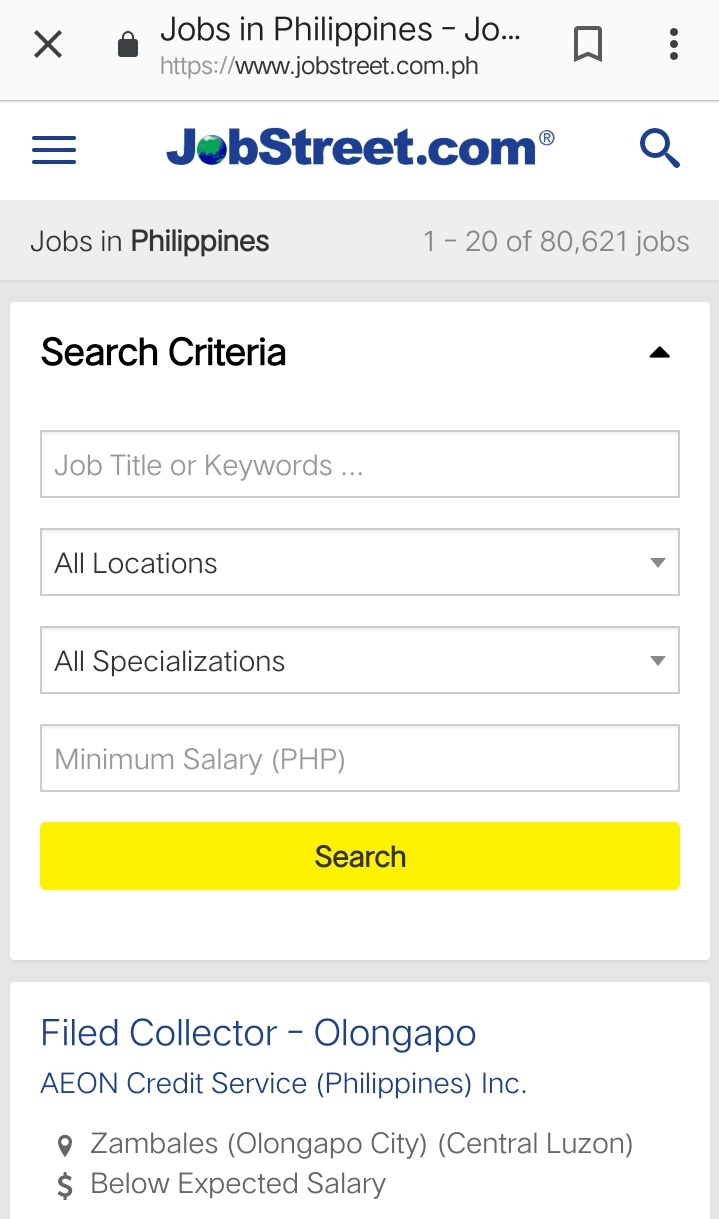Open the All Locations dropdown
Viewport: 719px width, 1219px height.
click(360, 562)
